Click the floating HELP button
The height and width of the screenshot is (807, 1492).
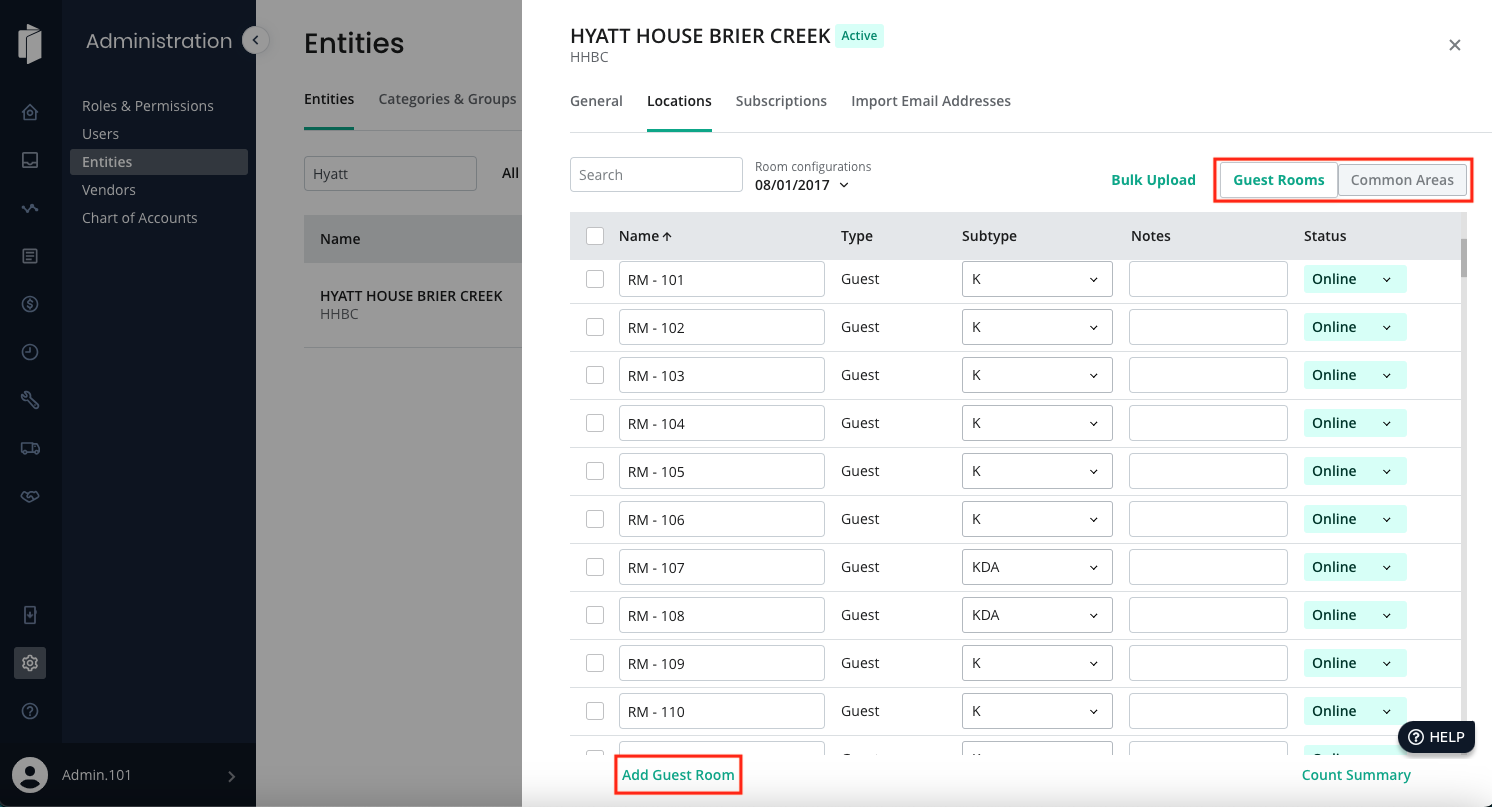click(1437, 737)
